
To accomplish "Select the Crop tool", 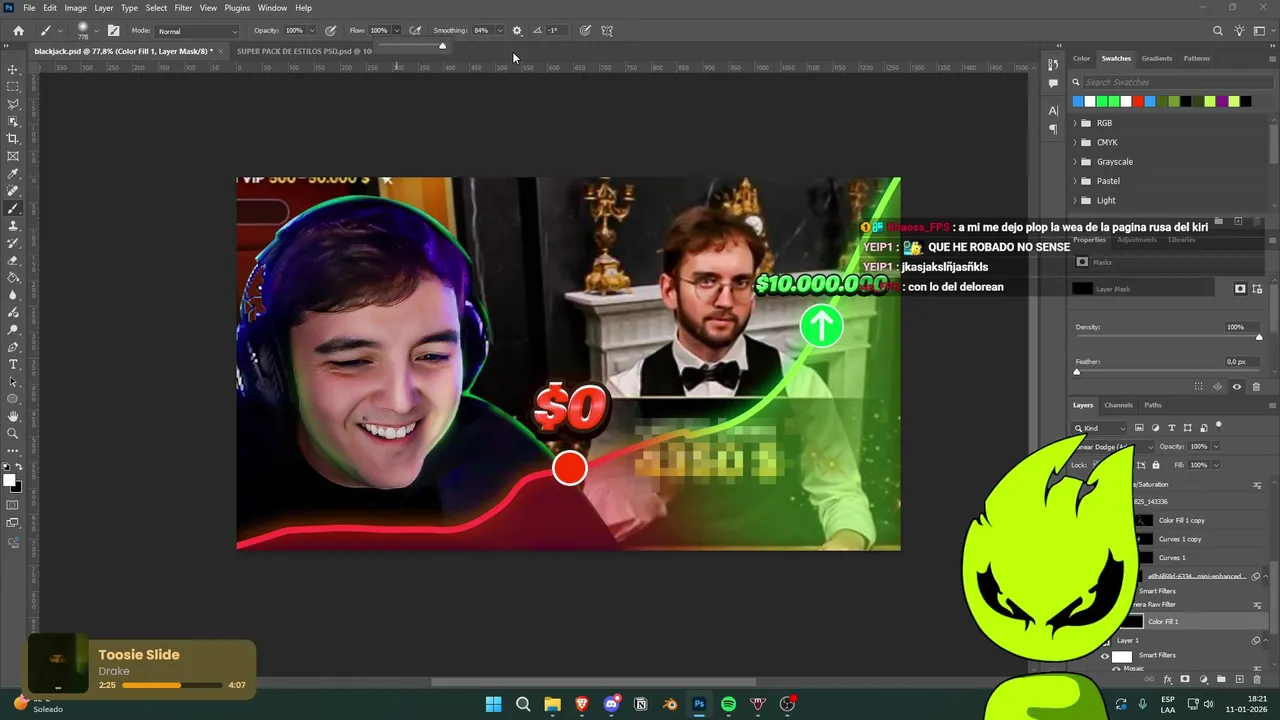I will click(13, 139).
